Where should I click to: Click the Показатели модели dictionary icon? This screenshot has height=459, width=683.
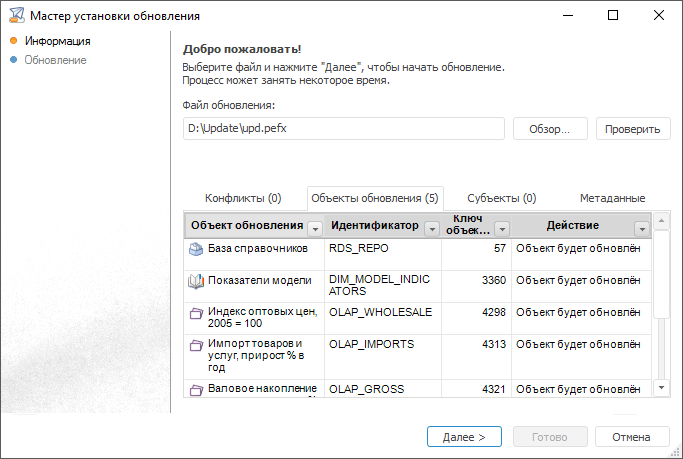coord(196,281)
